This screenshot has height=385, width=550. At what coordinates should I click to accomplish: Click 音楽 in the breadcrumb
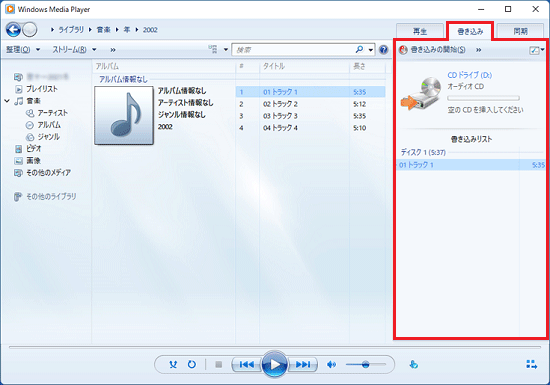pos(103,30)
